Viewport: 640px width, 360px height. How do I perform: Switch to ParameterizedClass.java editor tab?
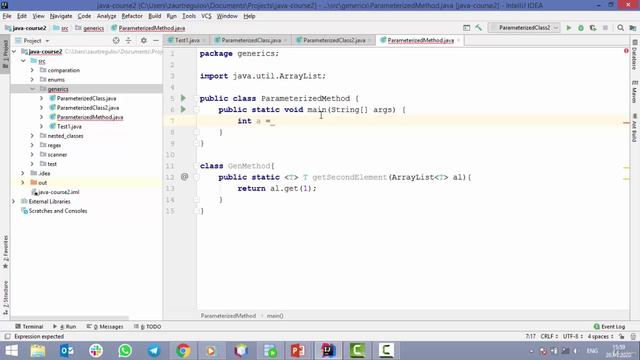point(251,40)
